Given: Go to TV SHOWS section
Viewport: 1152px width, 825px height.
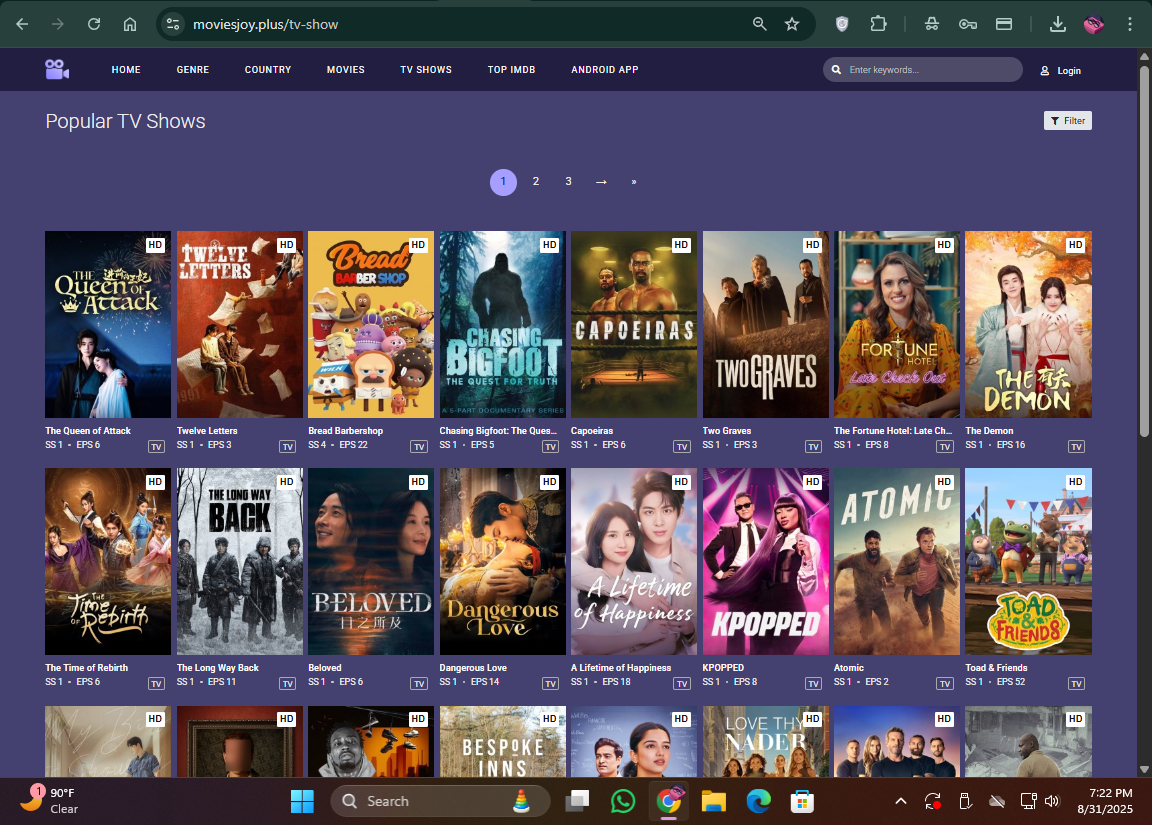Looking at the screenshot, I should (426, 70).
